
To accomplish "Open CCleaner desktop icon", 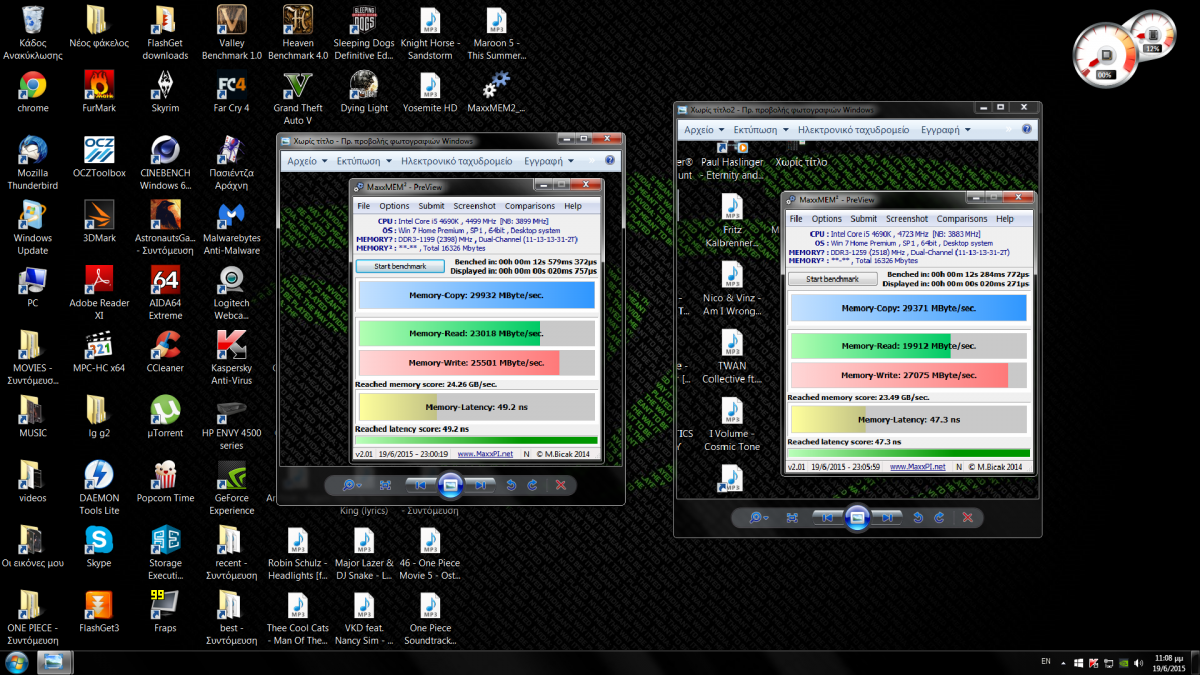I will (165, 351).
